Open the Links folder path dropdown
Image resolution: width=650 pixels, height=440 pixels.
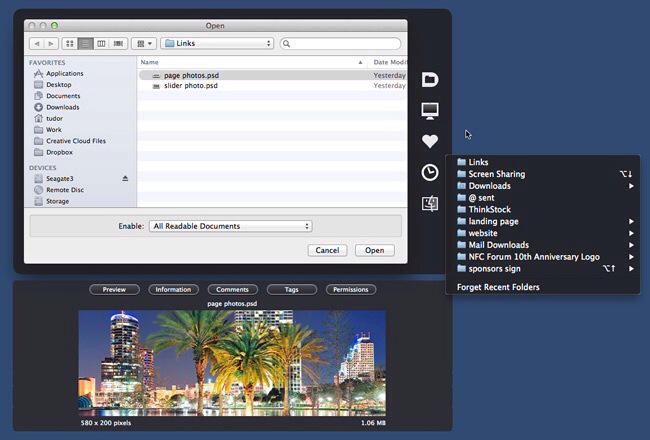(x=217, y=44)
